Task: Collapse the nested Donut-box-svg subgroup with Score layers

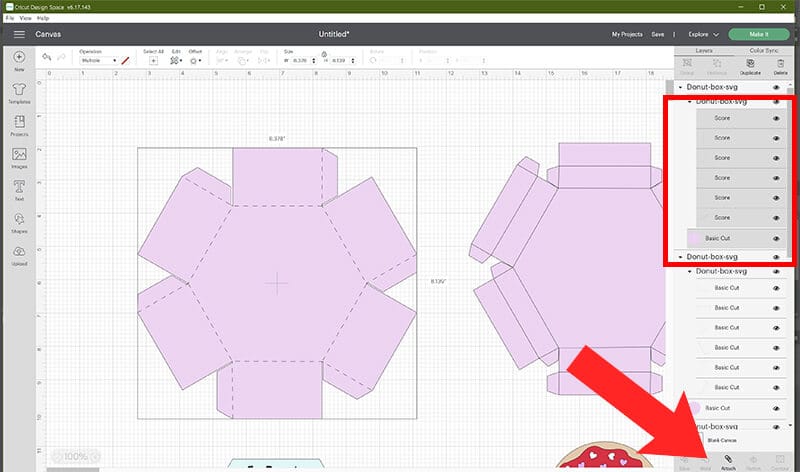Action: (x=690, y=102)
